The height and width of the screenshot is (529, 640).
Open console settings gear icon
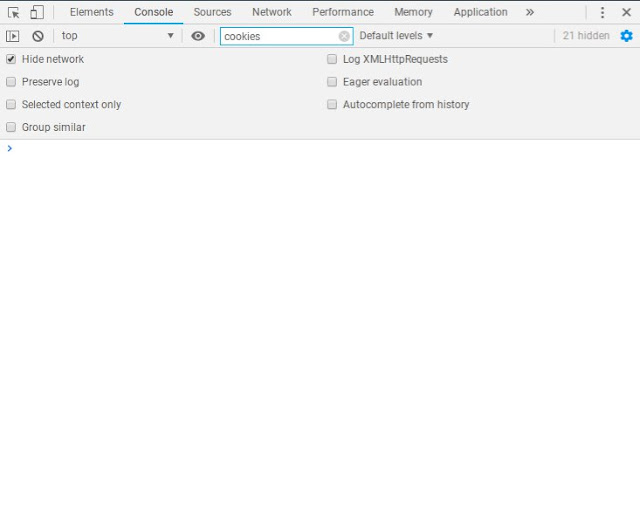(626, 36)
